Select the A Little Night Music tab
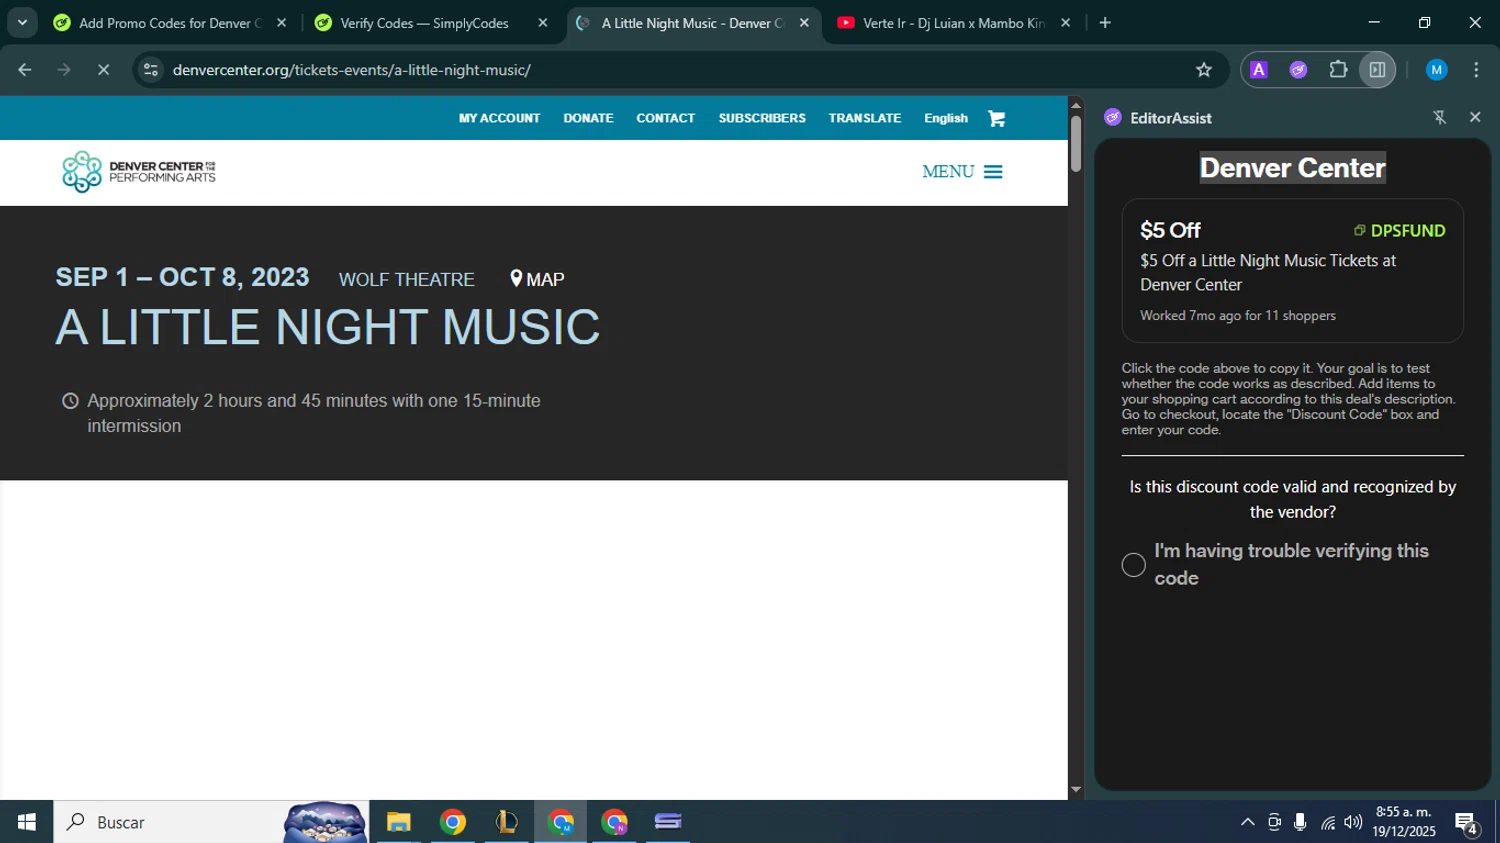The width and height of the screenshot is (1500, 843). pos(693,23)
